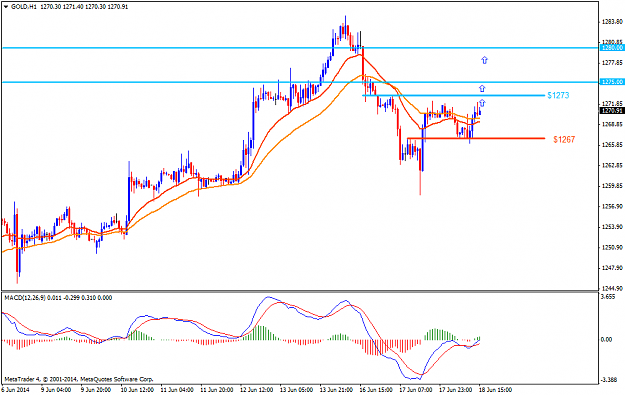Click the MetaTrader 4 MetaQuotes copyright text
The width and height of the screenshot is (625, 395).
[x=79, y=379]
